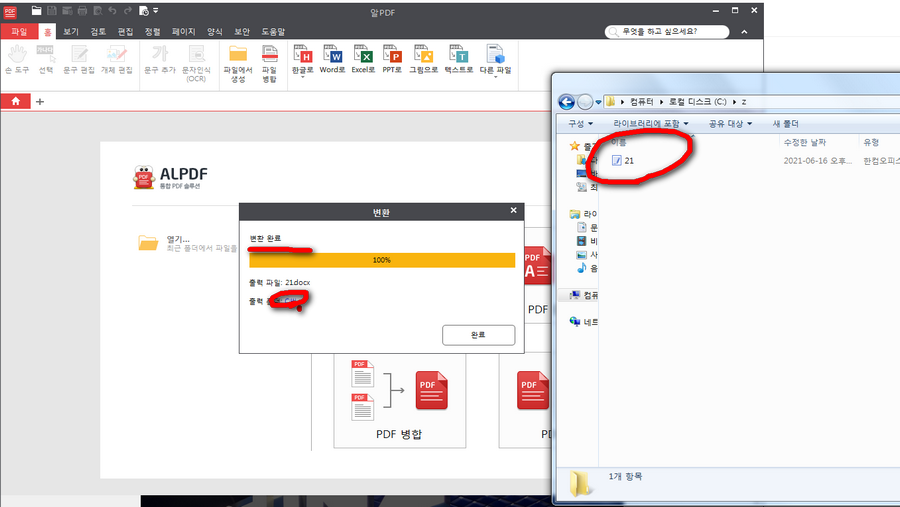
Task: Click 파일에서 생성 create from file
Action: click(x=238, y=63)
